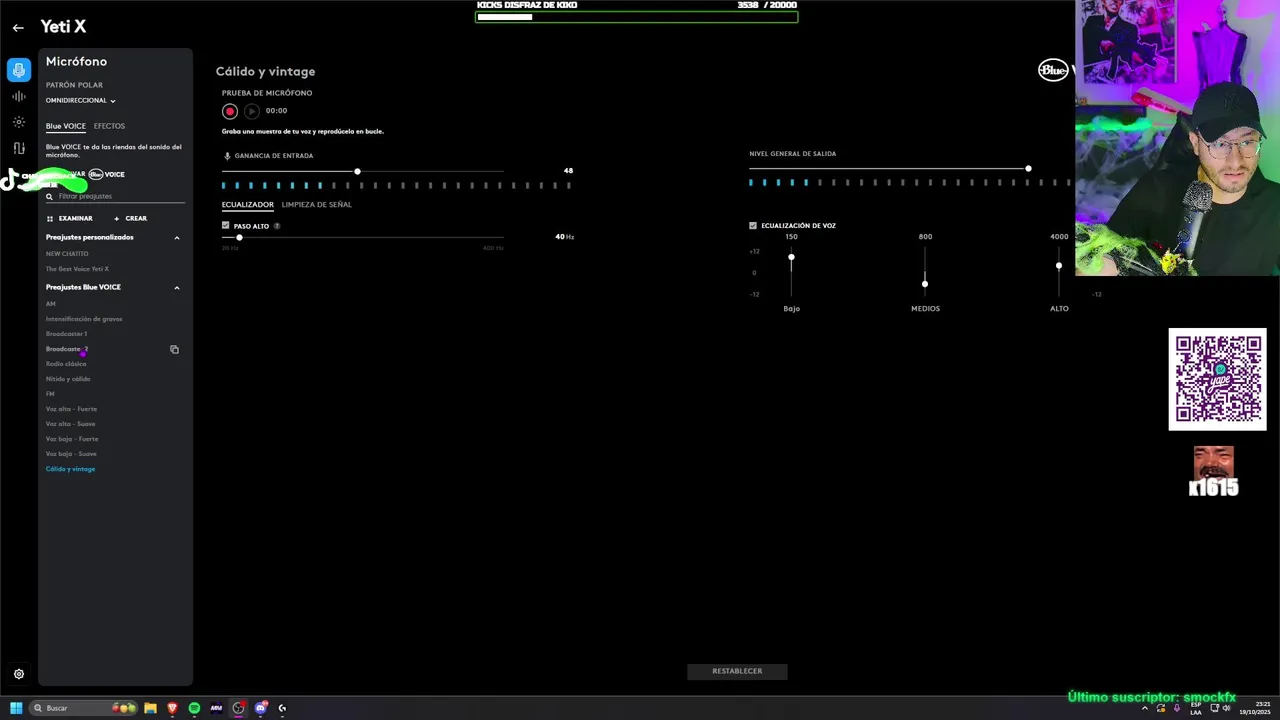
Task: Select the Broadcaster 2 preset
Action: 67,349
